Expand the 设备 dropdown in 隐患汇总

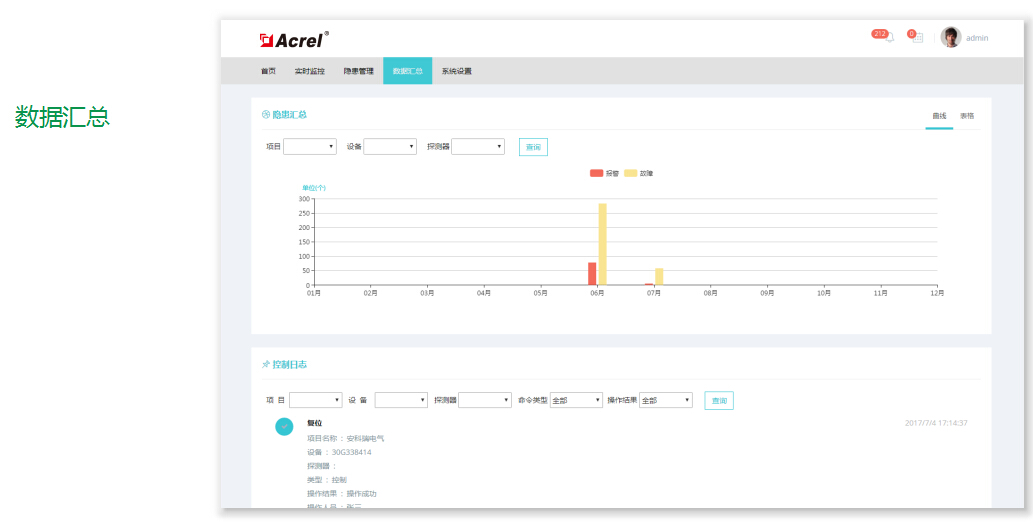[x=390, y=147]
